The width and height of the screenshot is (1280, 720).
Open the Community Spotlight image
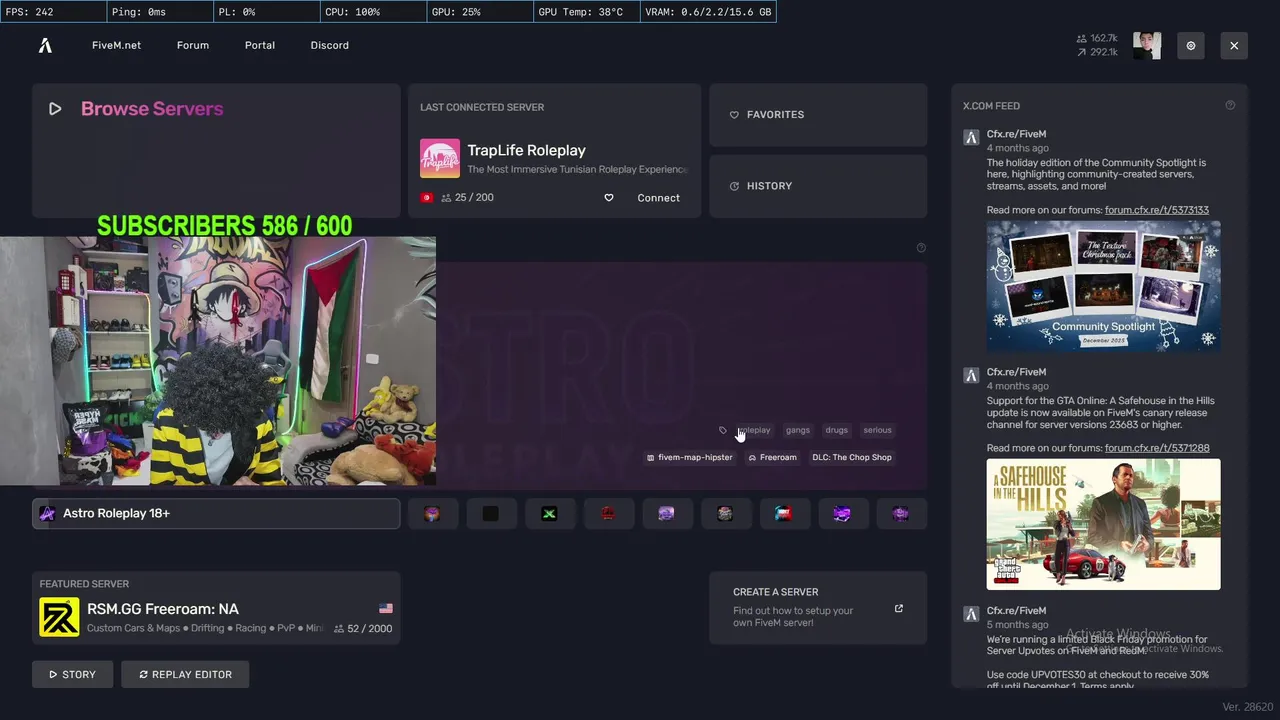pyautogui.click(x=1103, y=286)
